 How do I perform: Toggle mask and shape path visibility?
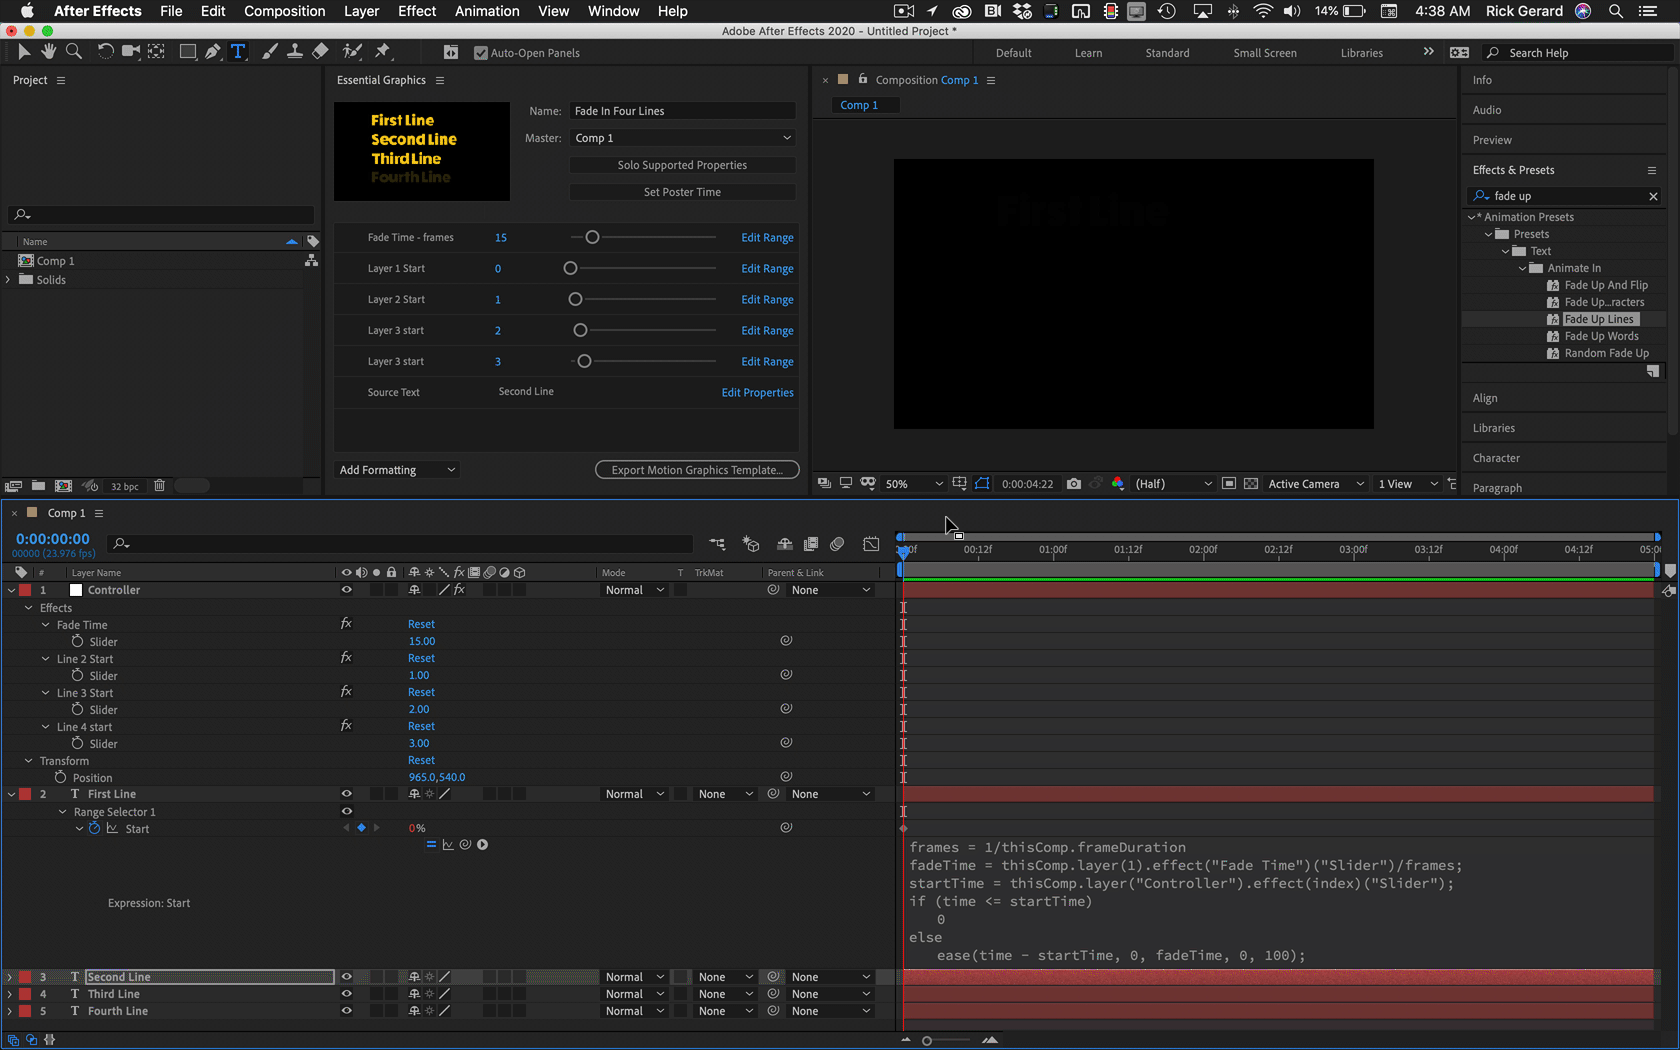(982, 484)
